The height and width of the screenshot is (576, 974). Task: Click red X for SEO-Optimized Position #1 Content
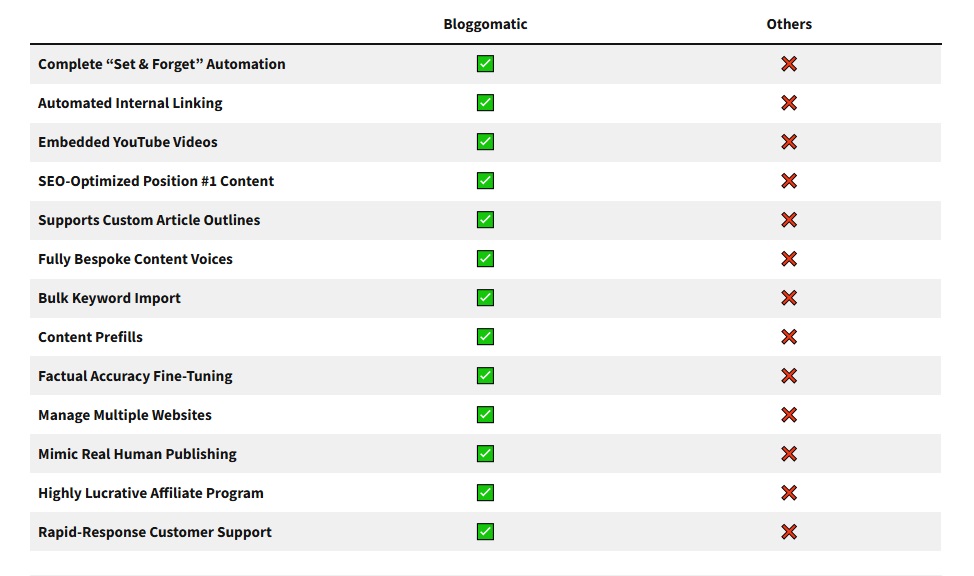click(x=789, y=181)
